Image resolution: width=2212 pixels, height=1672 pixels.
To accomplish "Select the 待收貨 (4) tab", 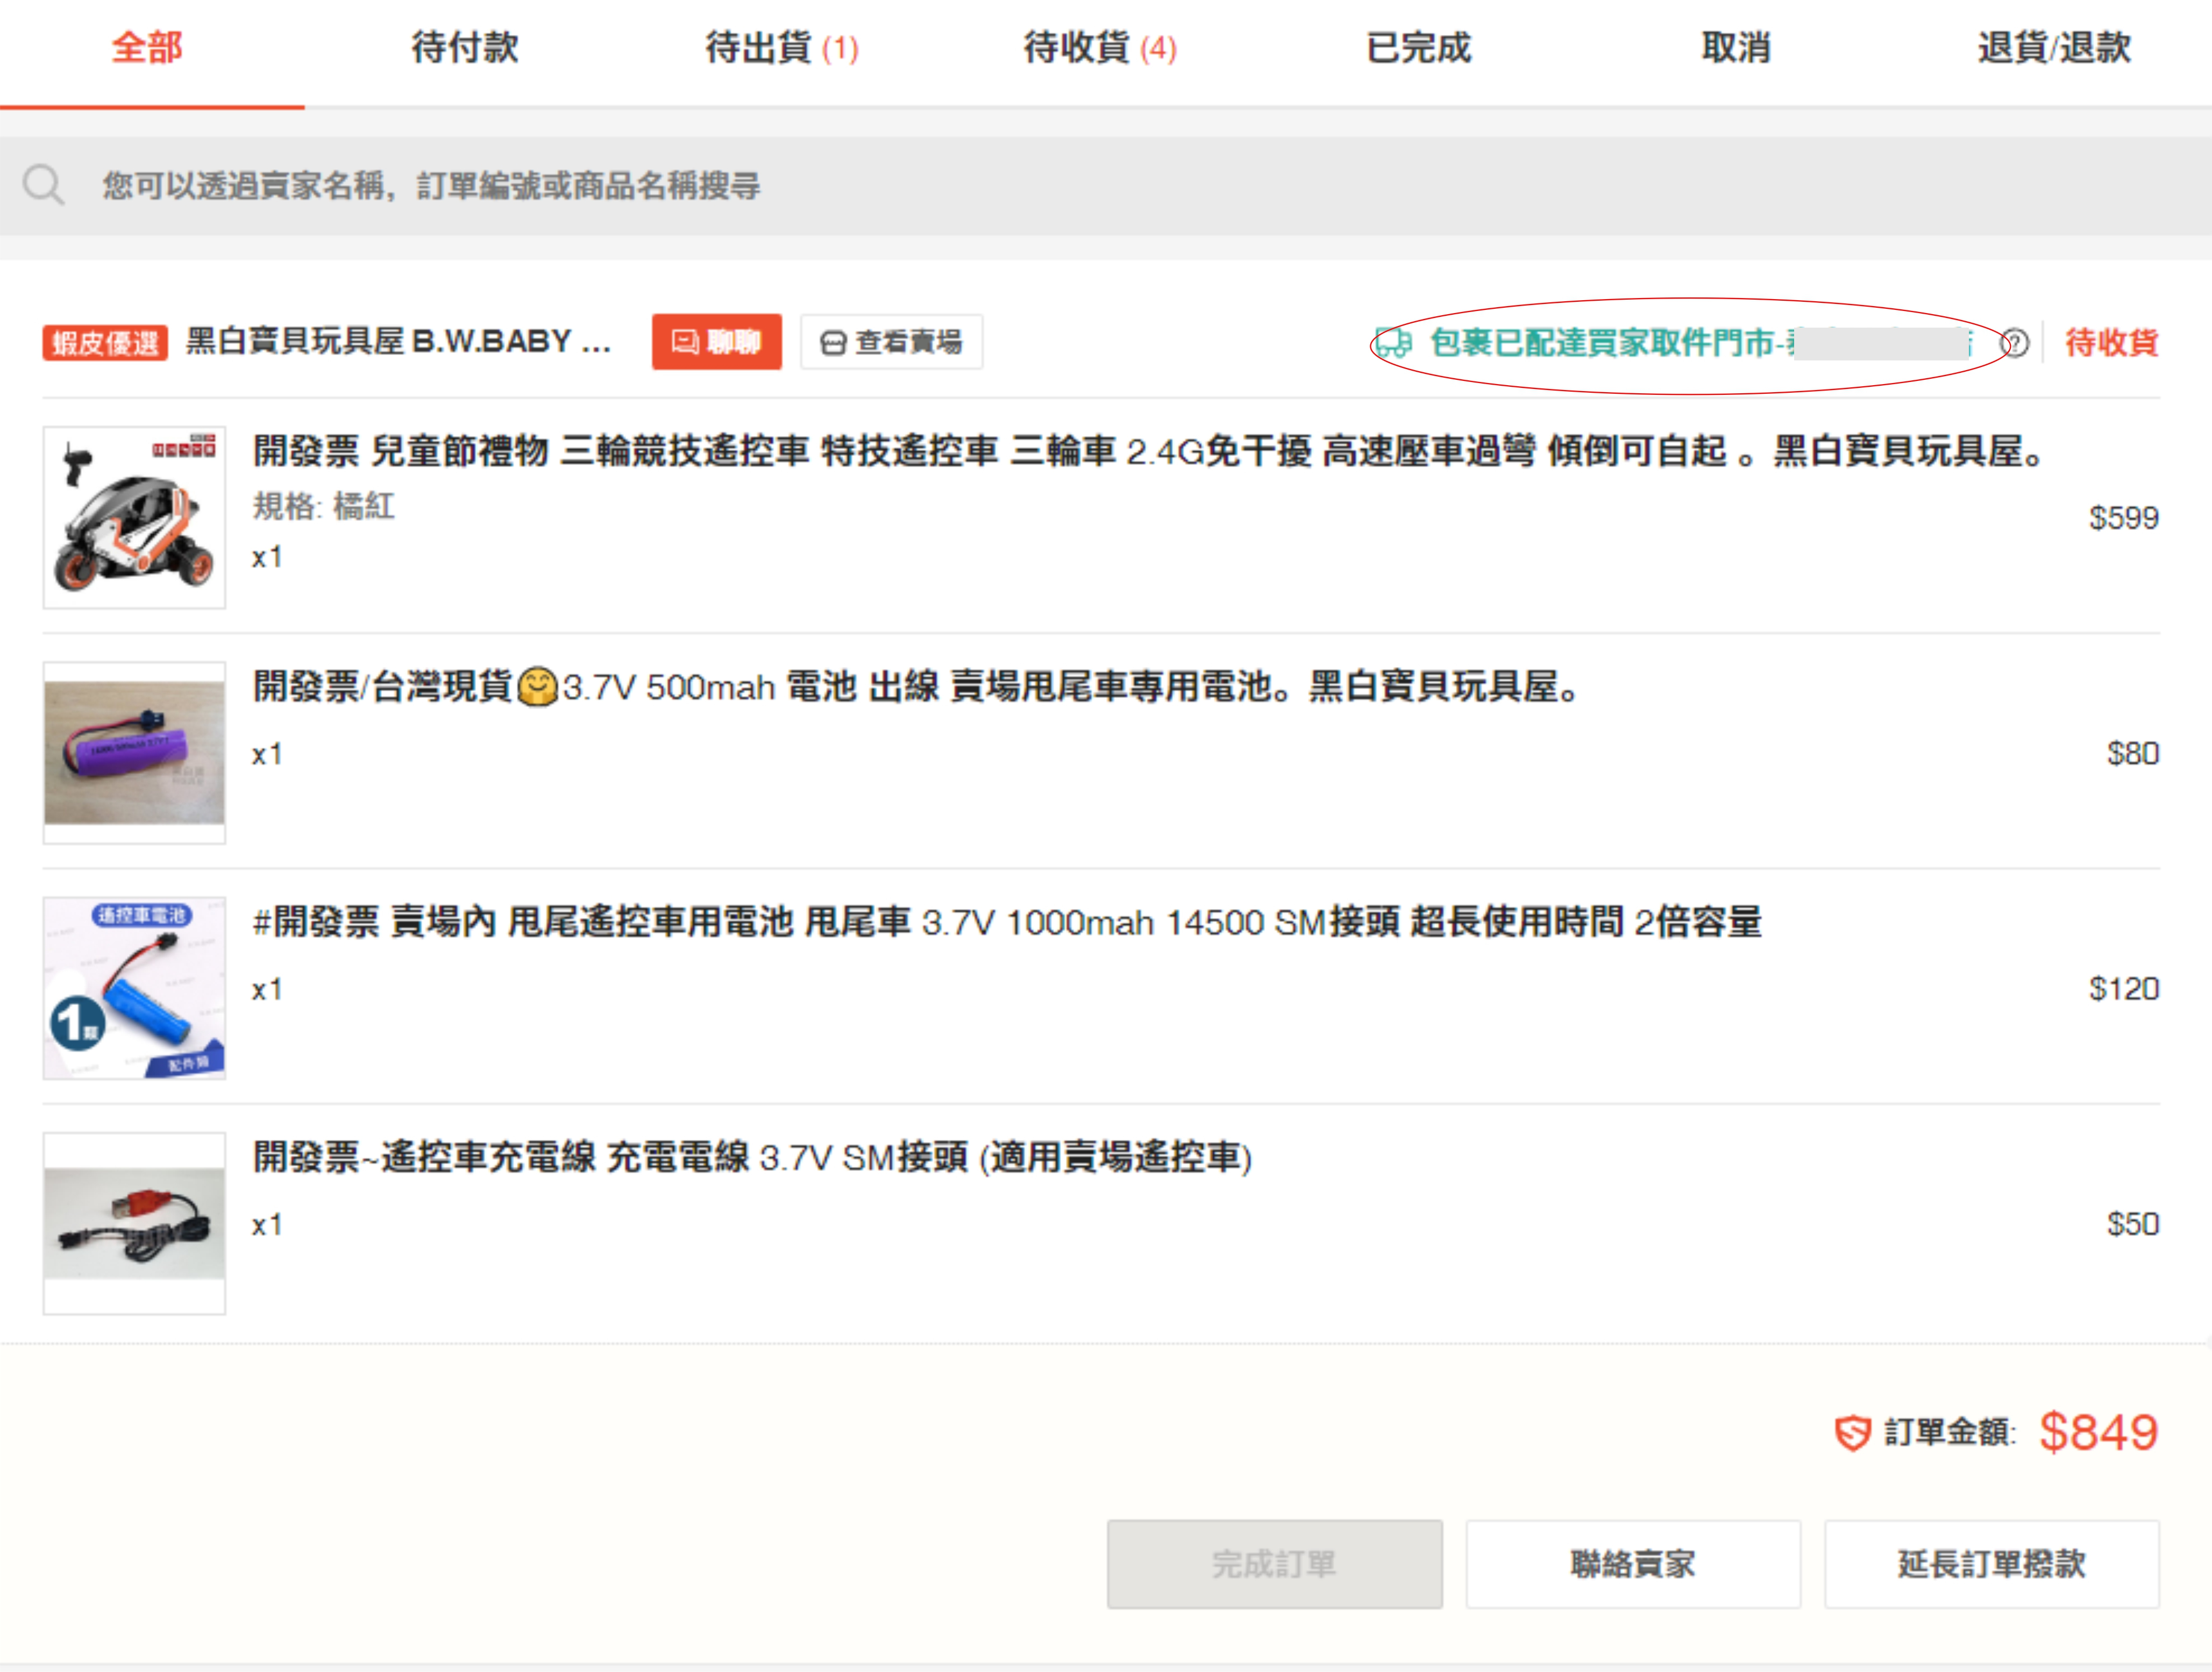I will tap(1100, 48).
